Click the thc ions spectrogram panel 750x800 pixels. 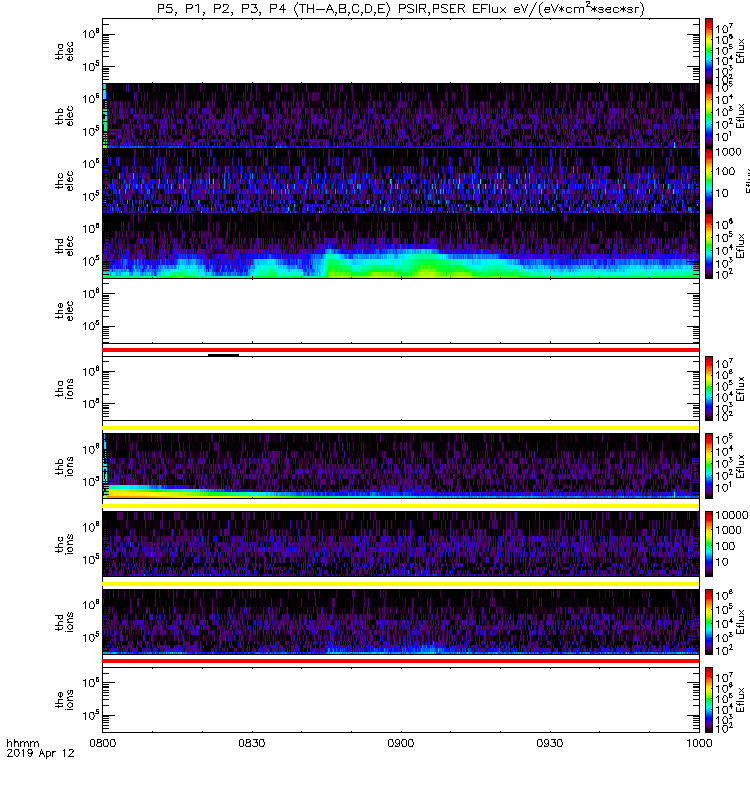[x=401, y=544]
